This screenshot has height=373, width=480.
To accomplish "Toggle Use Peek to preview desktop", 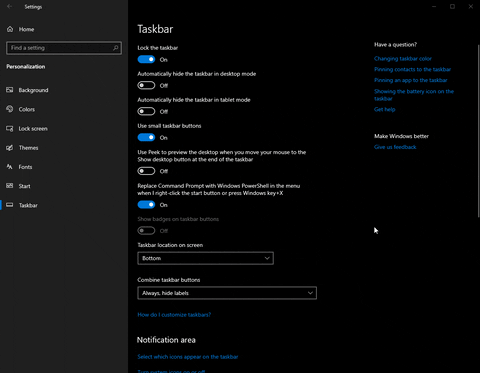I will (146, 171).
